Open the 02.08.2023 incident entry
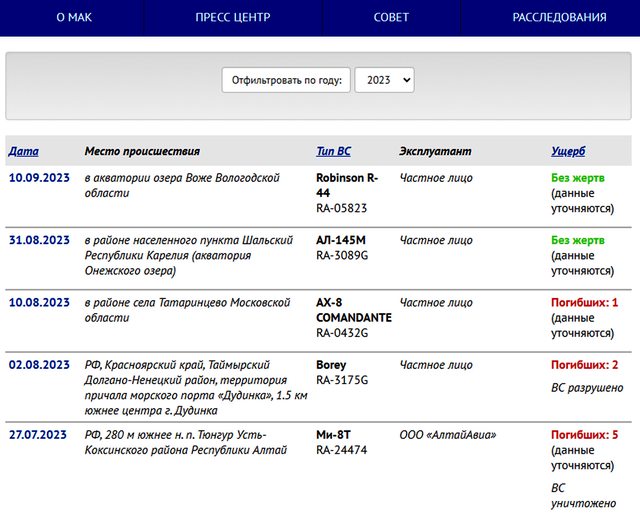This screenshot has height=514, width=640. click(39, 365)
